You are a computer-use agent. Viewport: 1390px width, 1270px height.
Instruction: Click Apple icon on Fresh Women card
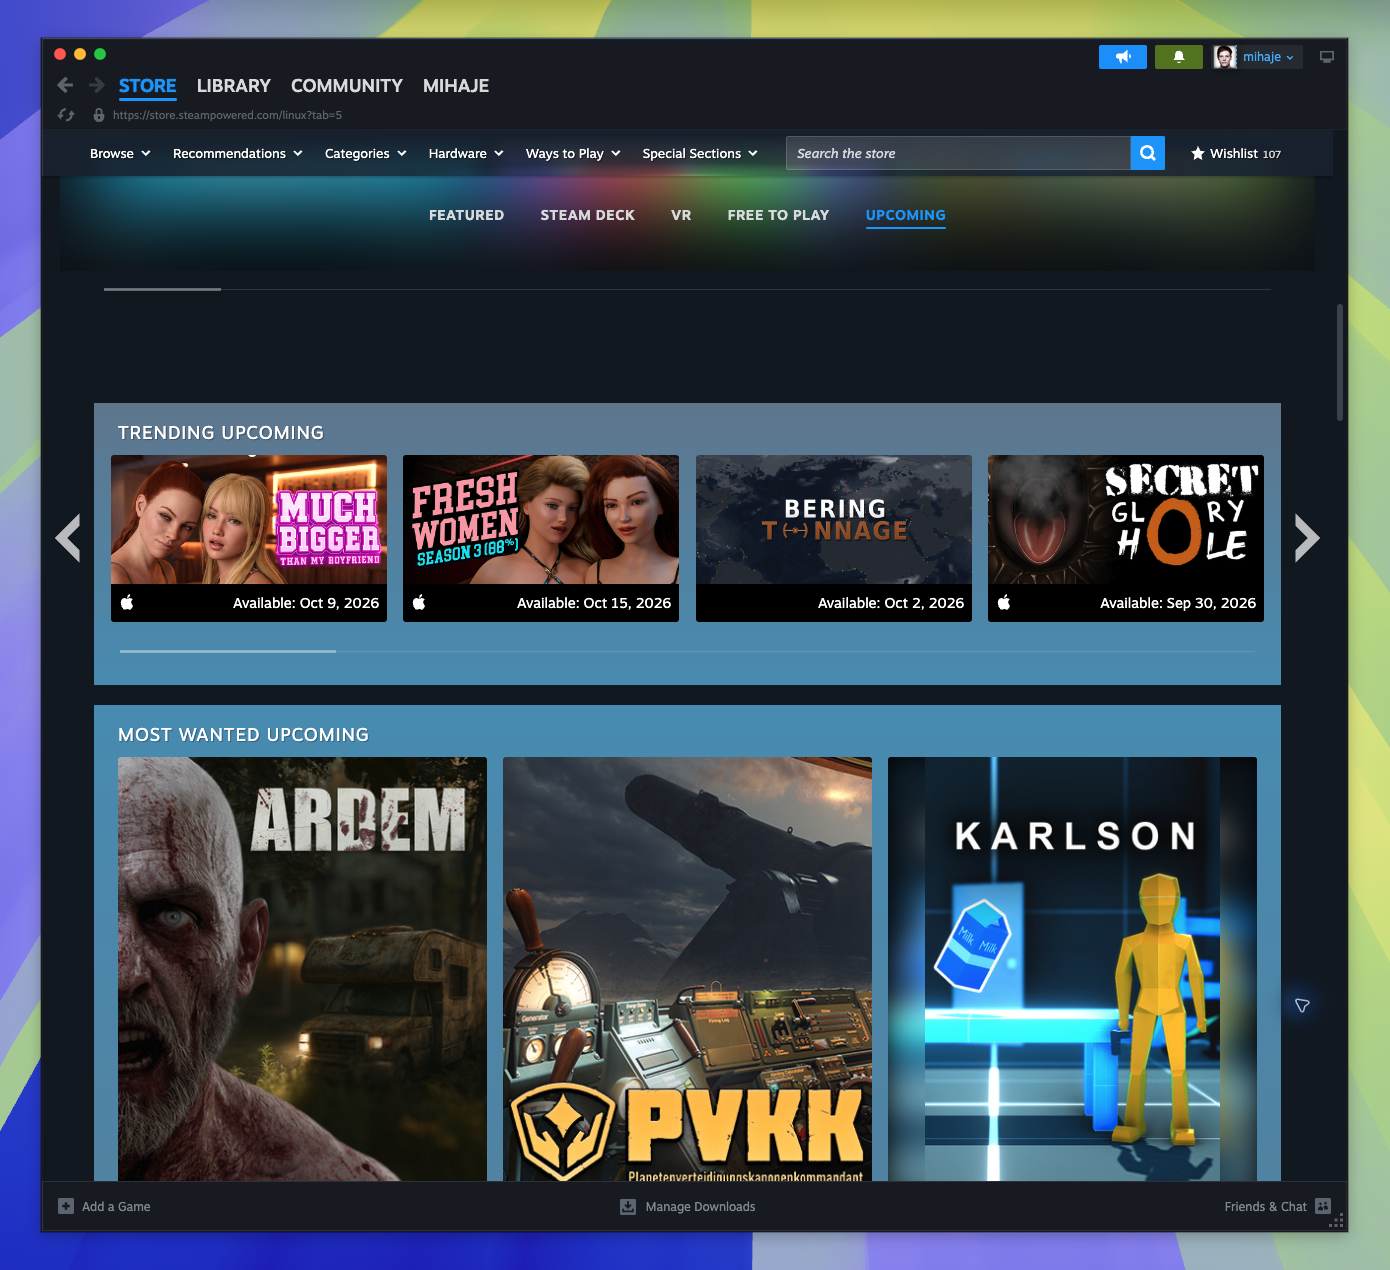[x=419, y=602]
